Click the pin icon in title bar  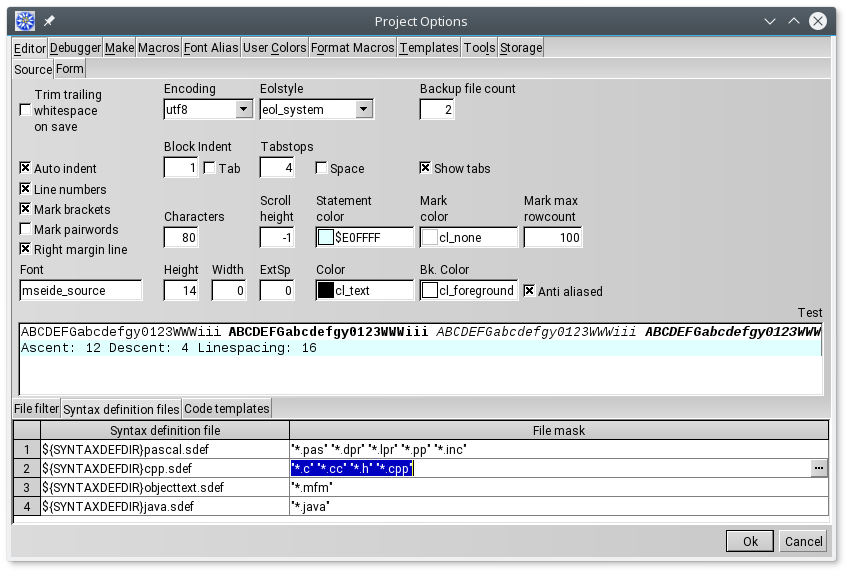pos(50,21)
